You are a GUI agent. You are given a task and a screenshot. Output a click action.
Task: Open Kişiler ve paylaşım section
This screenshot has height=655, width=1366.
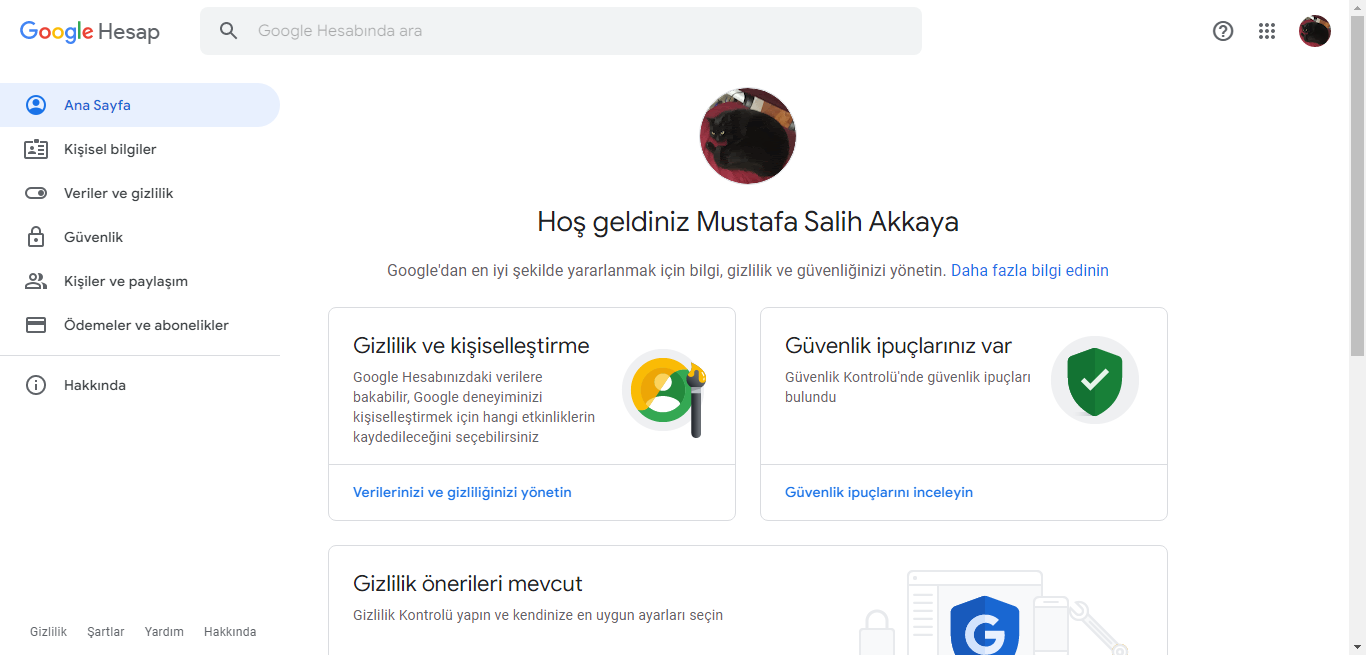140,281
